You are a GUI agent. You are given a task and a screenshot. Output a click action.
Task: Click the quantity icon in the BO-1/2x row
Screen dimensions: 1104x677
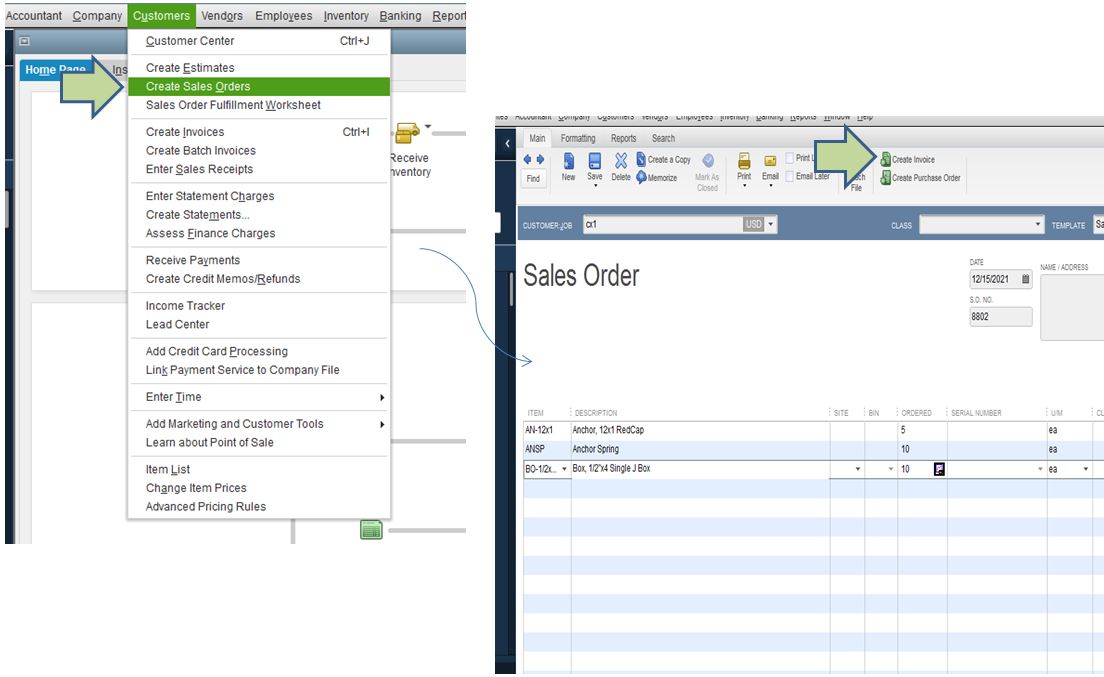click(939, 469)
